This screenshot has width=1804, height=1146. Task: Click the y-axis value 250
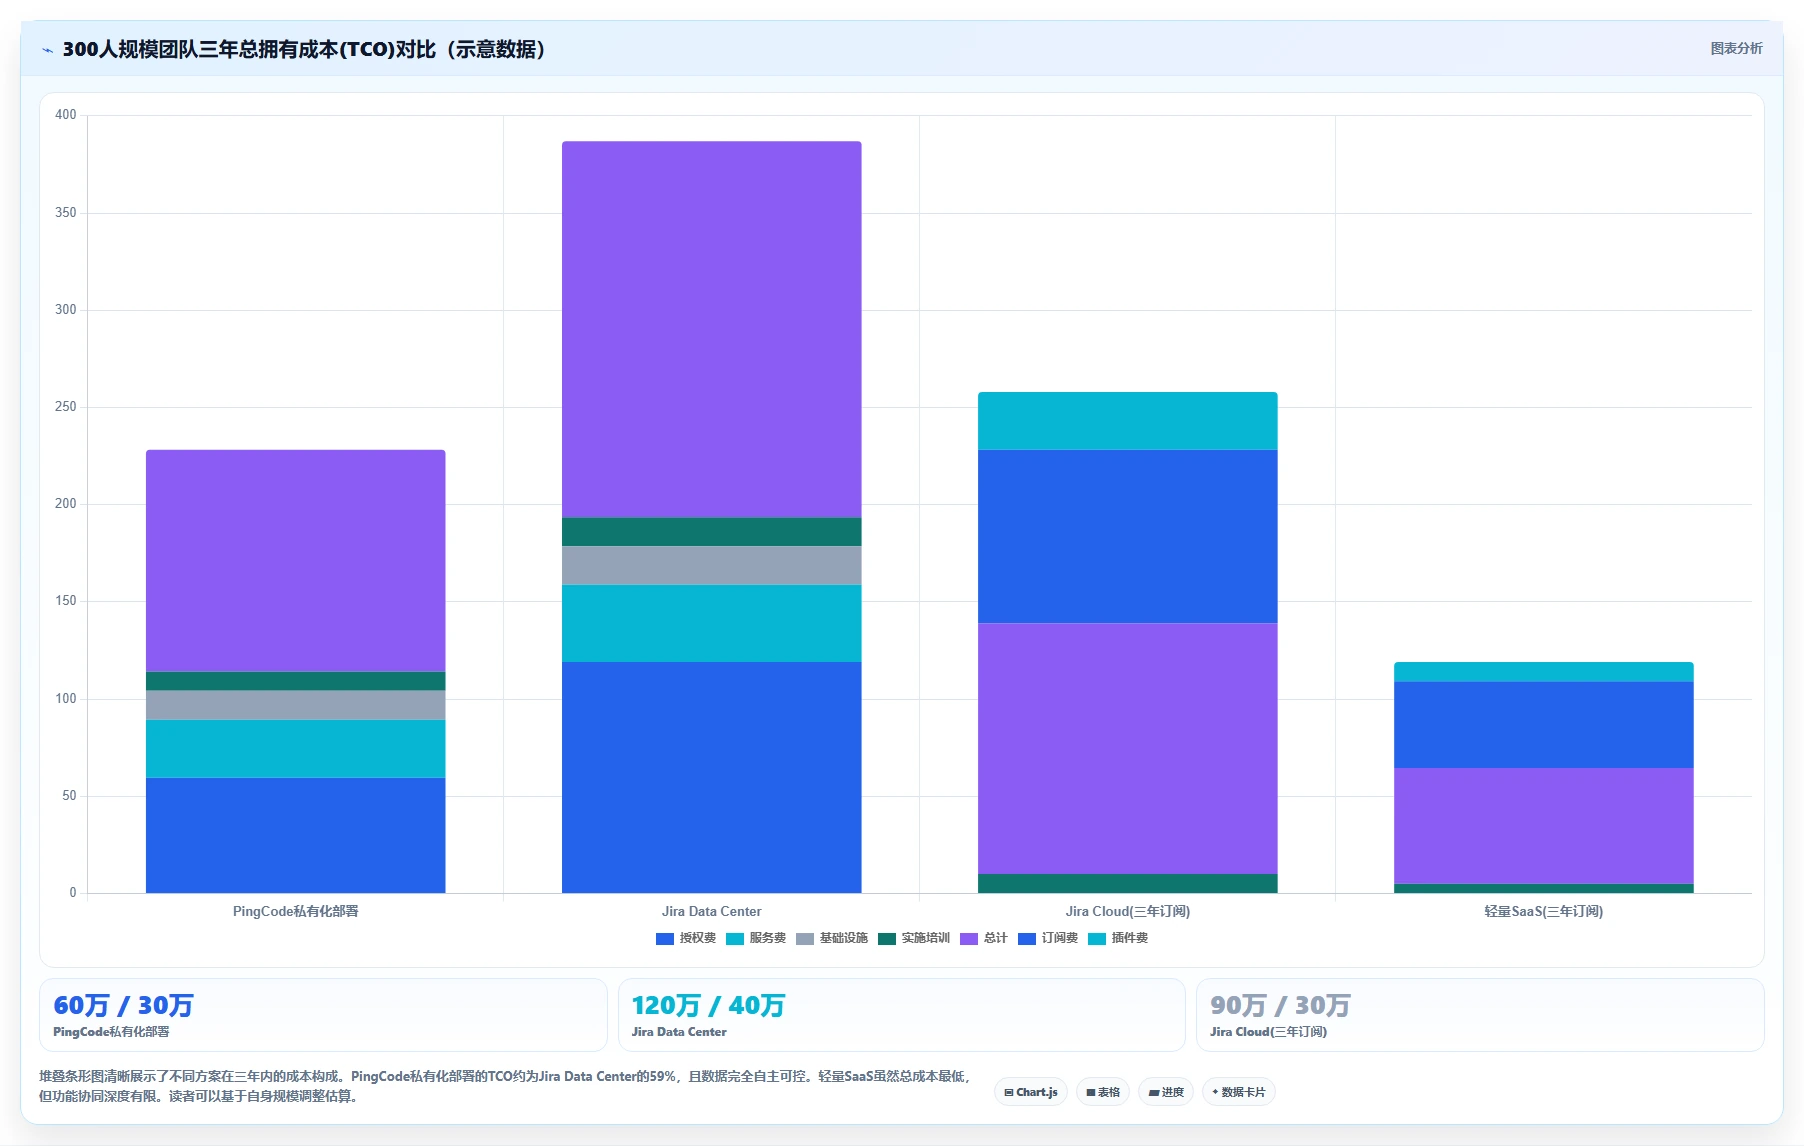(66, 407)
